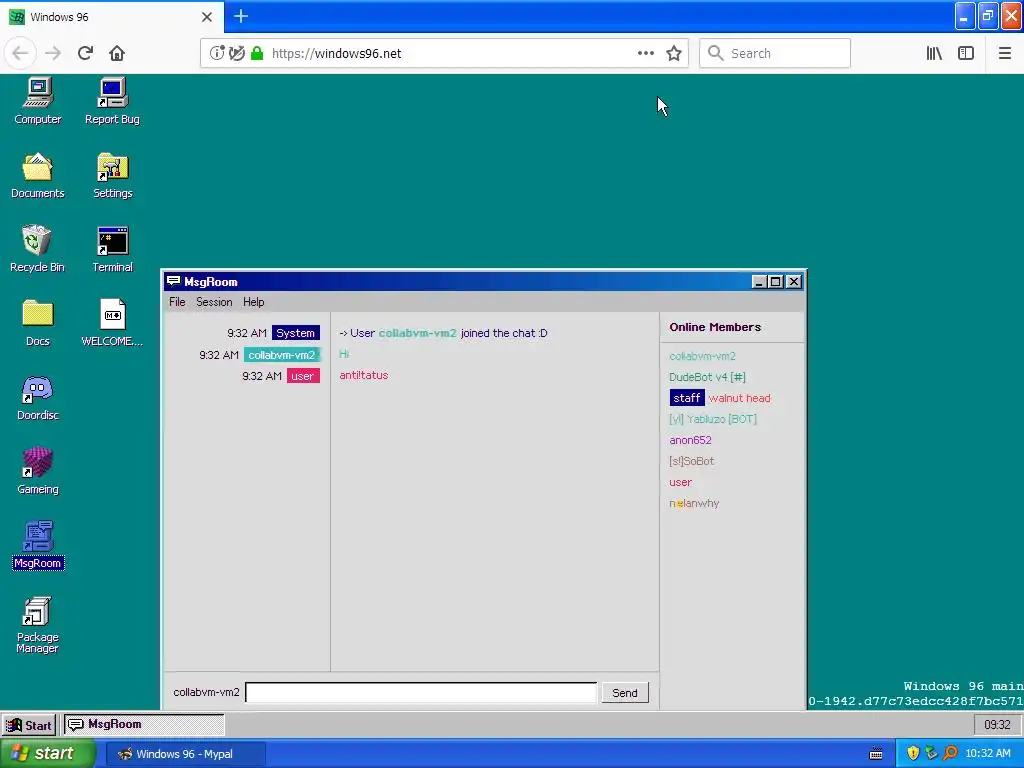Image resolution: width=1024 pixels, height=768 pixels.
Task: Minimize the MsgRoom window
Action: tap(758, 281)
